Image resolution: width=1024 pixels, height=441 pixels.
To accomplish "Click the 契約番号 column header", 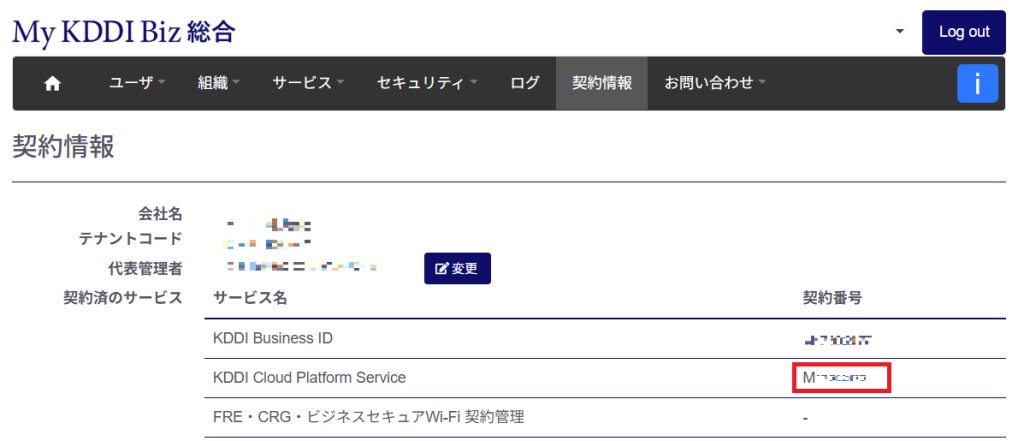I will [x=833, y=299].
